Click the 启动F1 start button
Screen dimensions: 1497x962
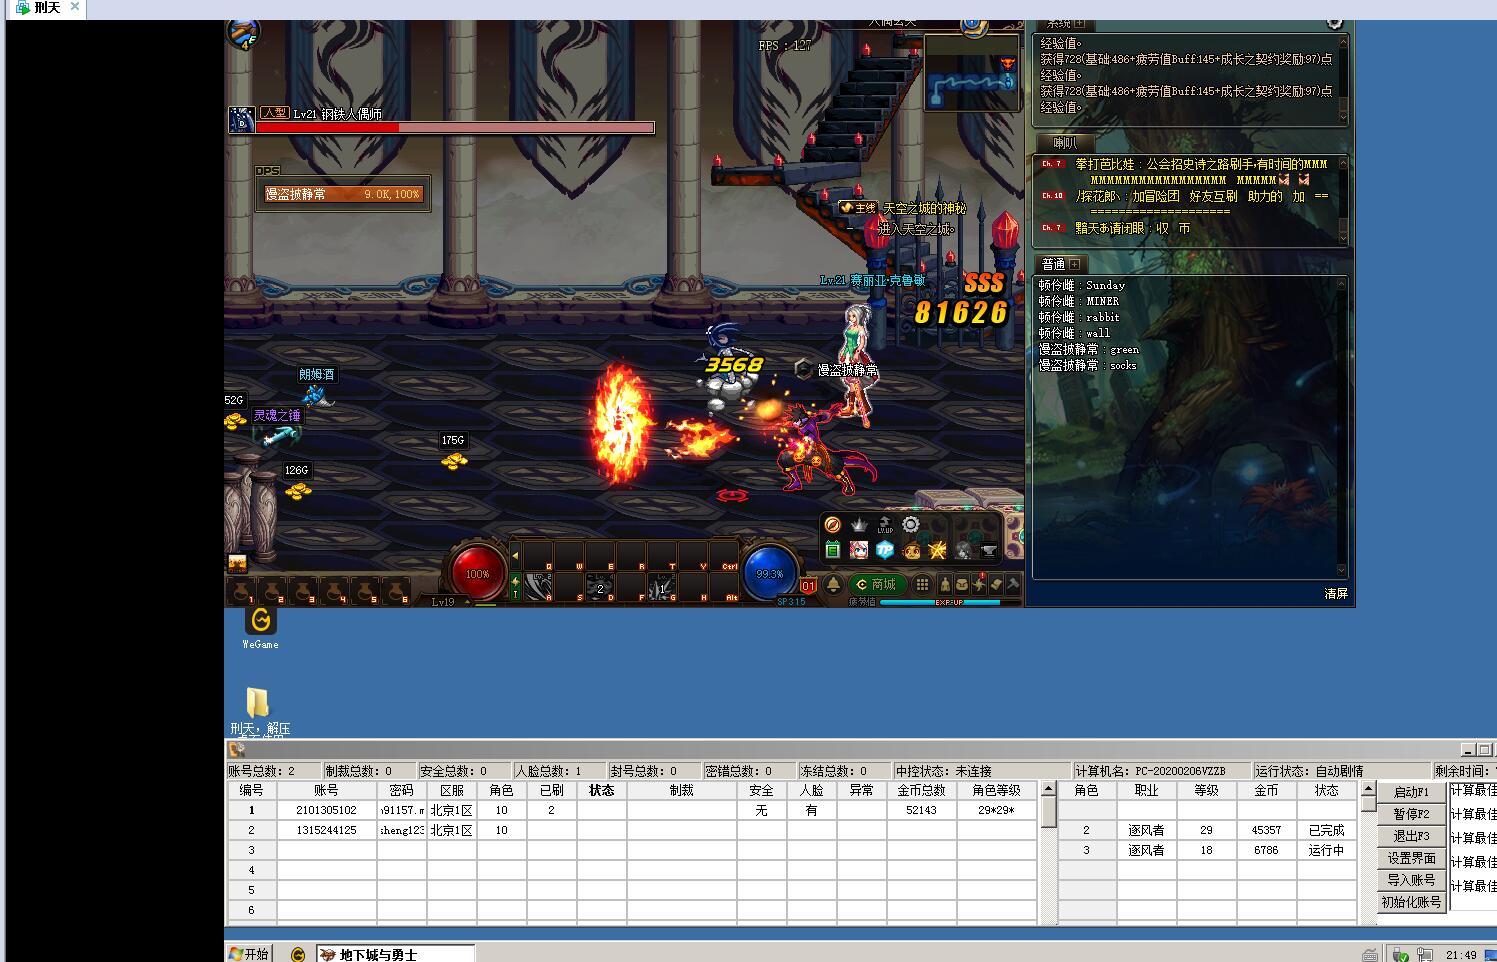coord(1411,792)
